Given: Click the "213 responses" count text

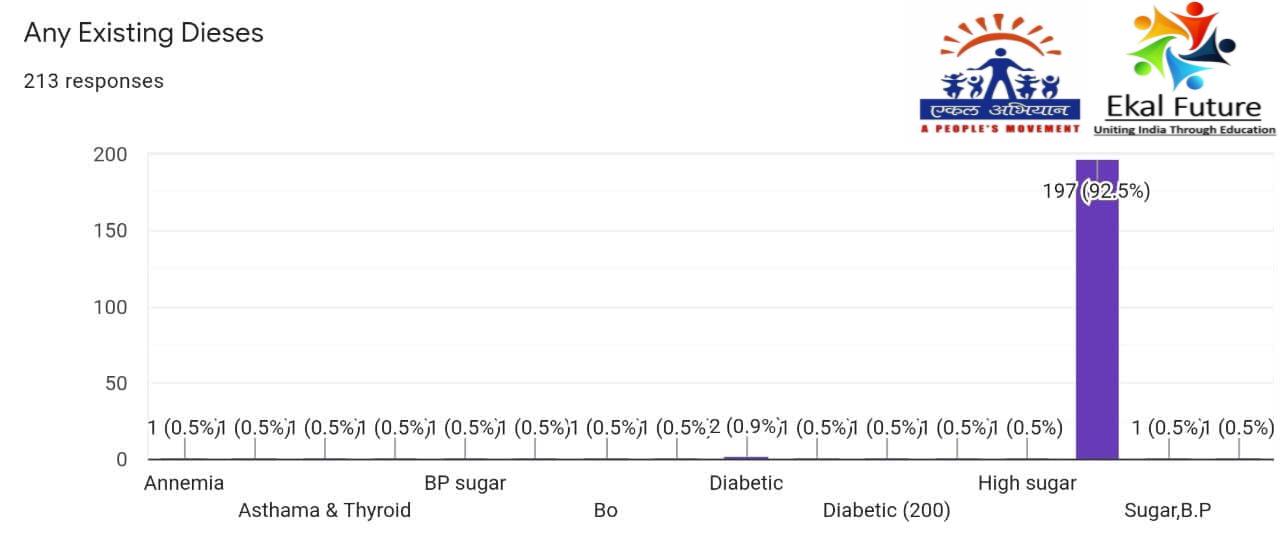Looking at the screenshot, I should [x=93, y=81].
